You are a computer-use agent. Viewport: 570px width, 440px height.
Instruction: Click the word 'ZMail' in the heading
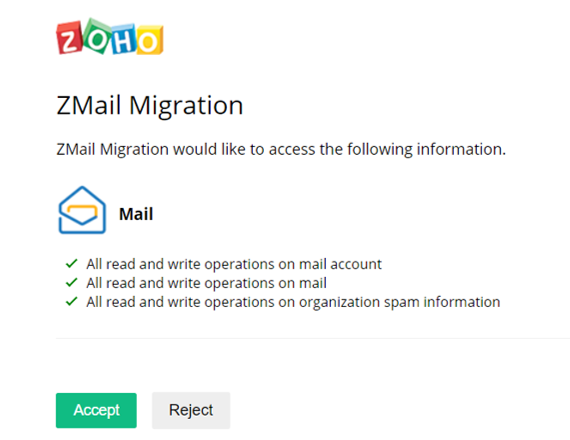tap(89, 105)
